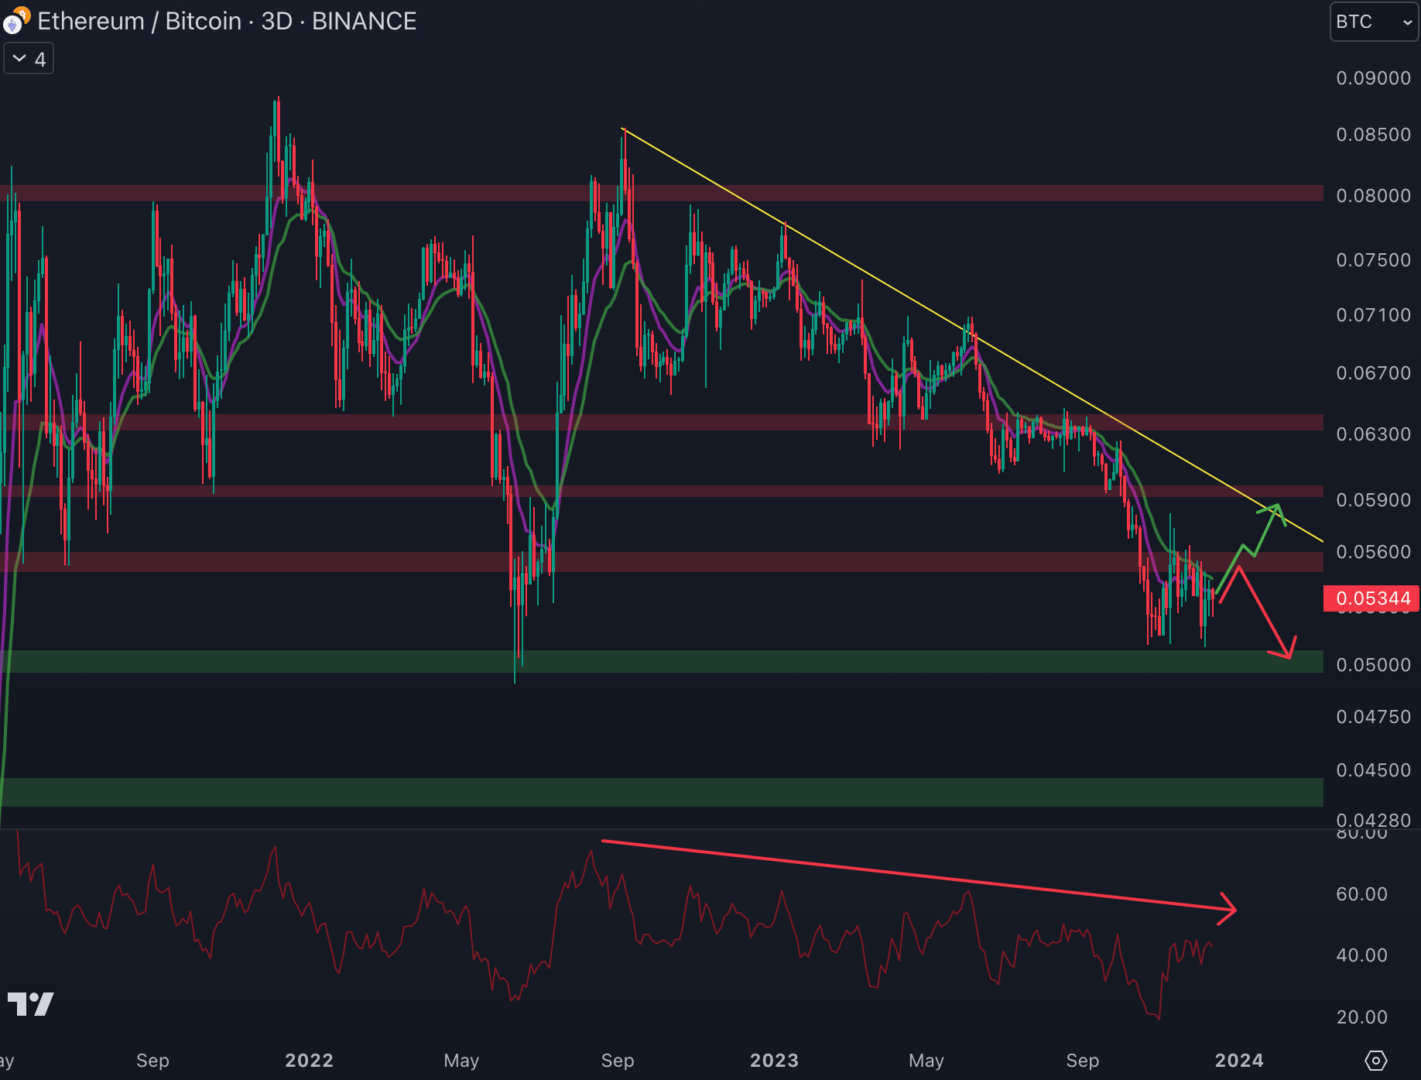Image resolution: width=1421 pixels, height=1080 pixels.
Task: Expand the collapsed indicators legend showing 4
Action: pyautogui.click(x=29, y=59)
